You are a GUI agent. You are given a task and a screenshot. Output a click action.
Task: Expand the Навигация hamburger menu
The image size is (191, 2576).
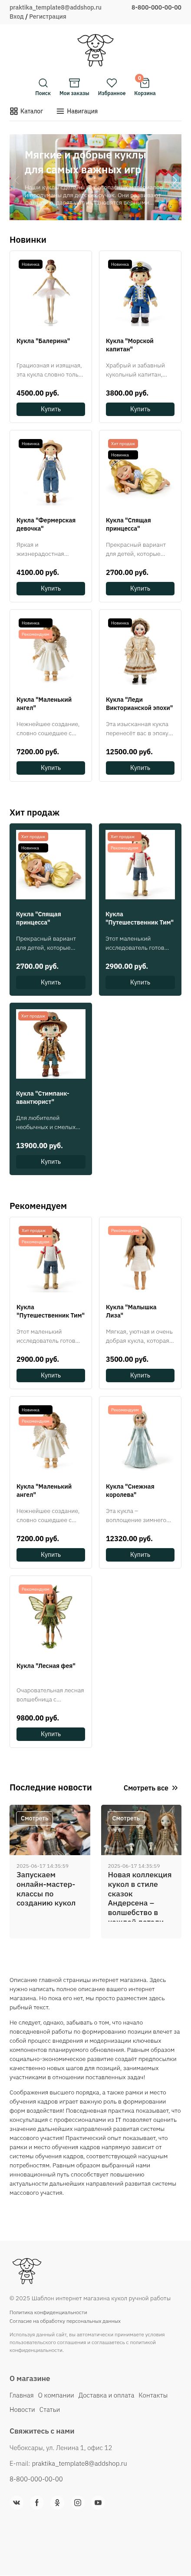pyautogui.click(x=77, y=111)
